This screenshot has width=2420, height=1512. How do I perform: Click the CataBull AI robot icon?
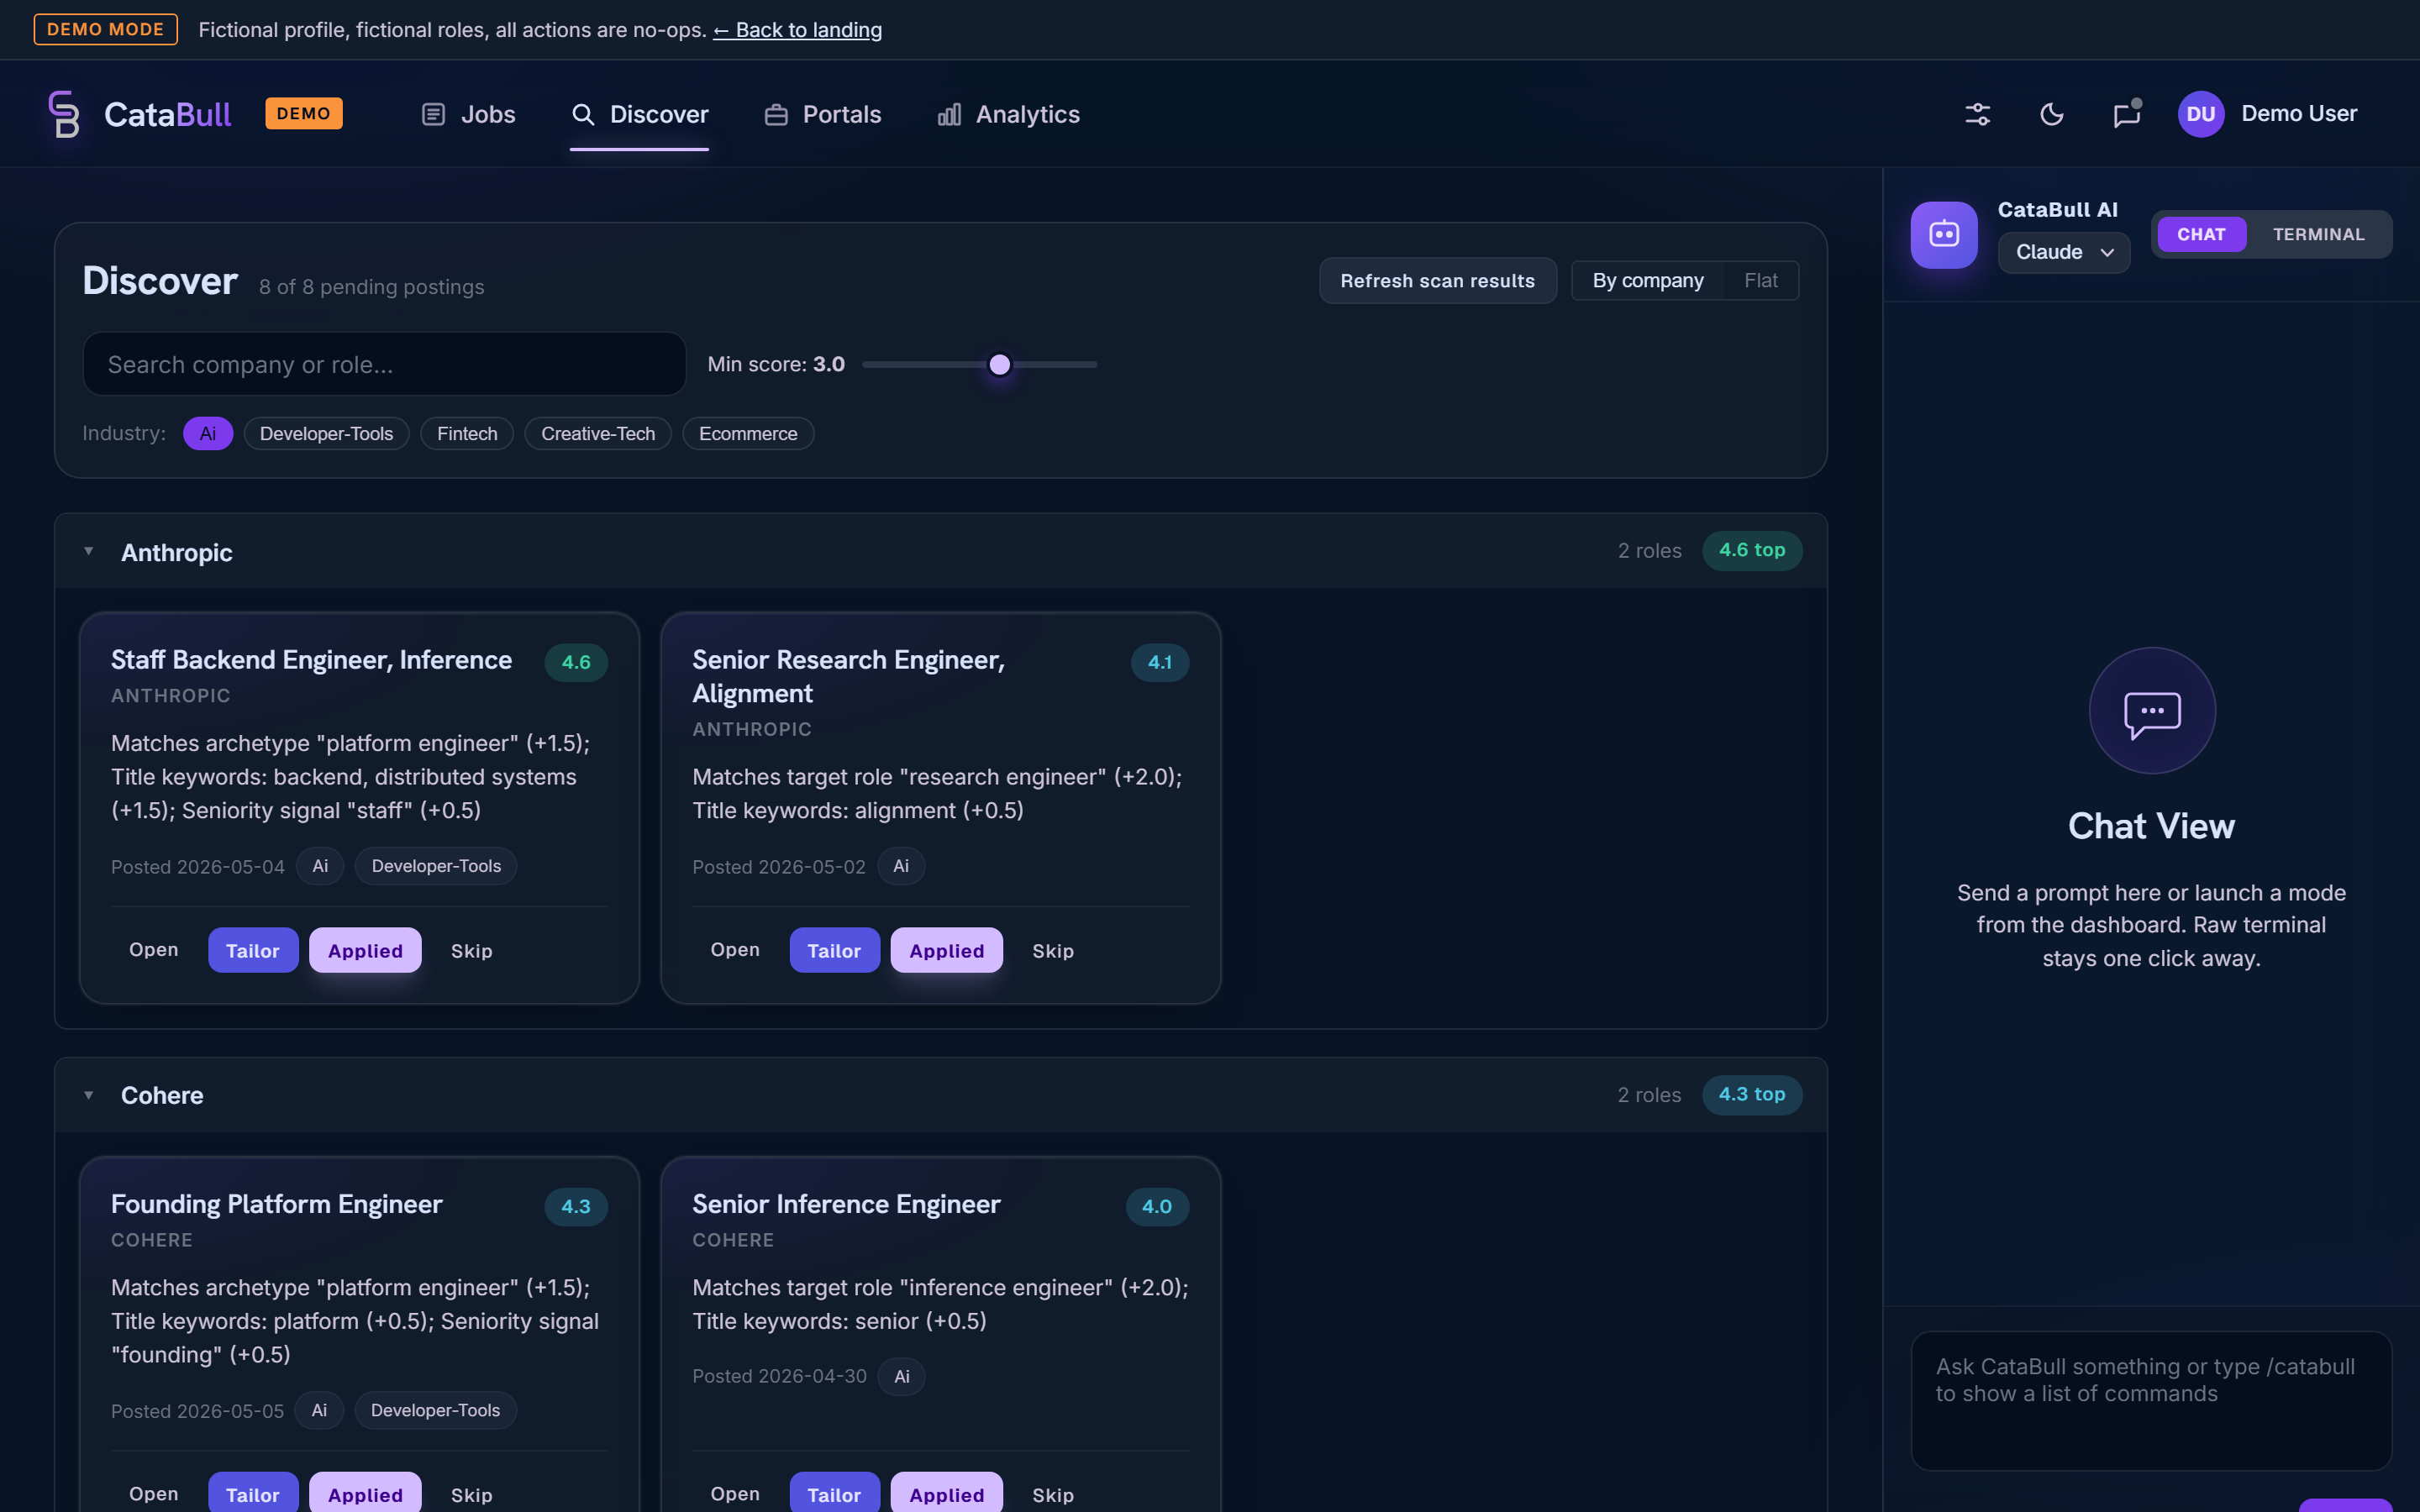[x=1943, y=235]
